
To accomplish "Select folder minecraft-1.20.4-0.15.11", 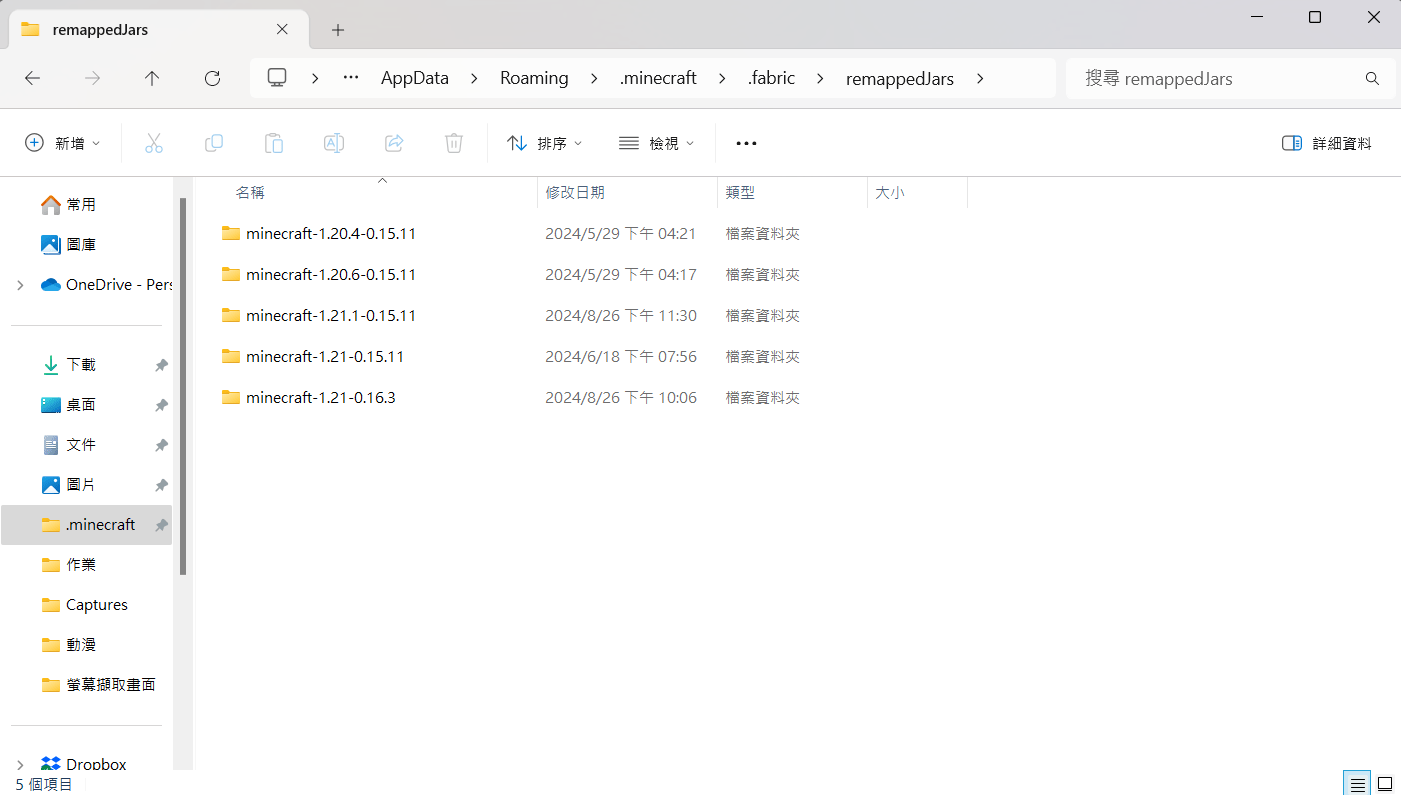I will (331, 233).
